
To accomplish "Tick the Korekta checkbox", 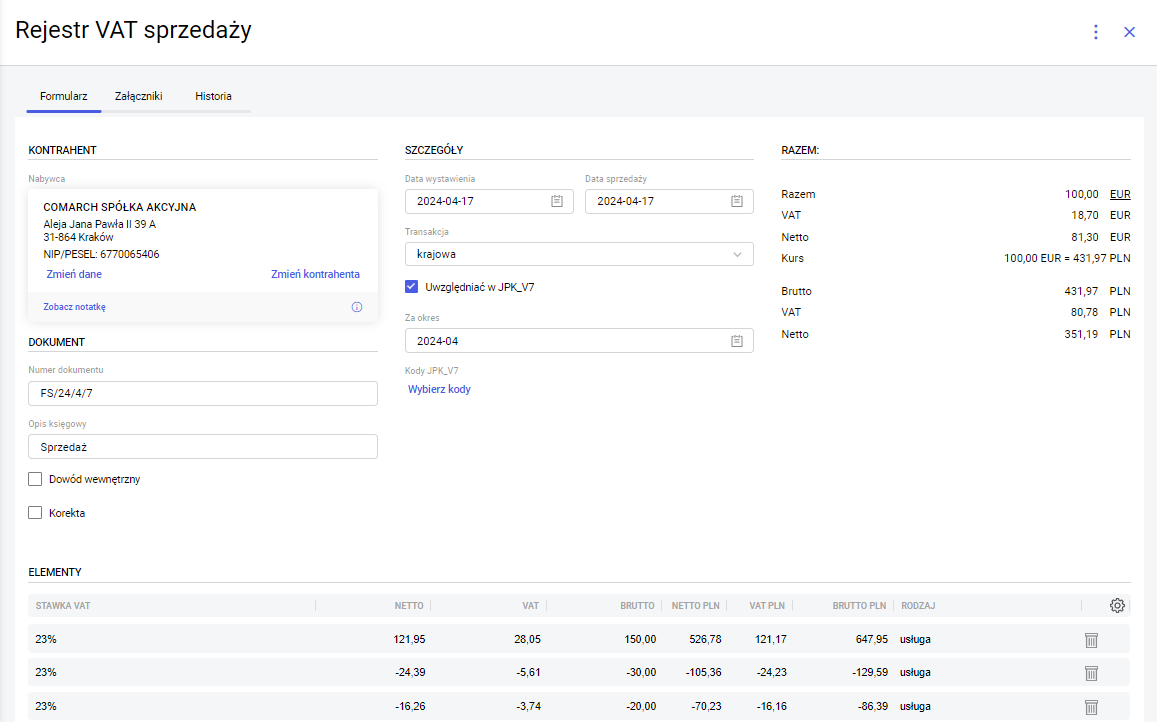I will click(36, 513).
